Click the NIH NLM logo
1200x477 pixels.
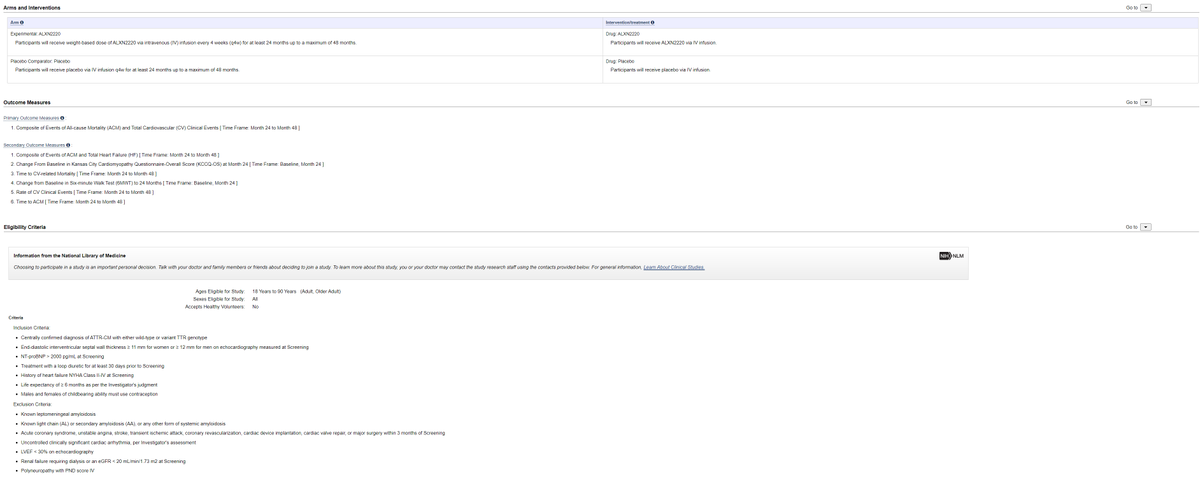point(951,256)
